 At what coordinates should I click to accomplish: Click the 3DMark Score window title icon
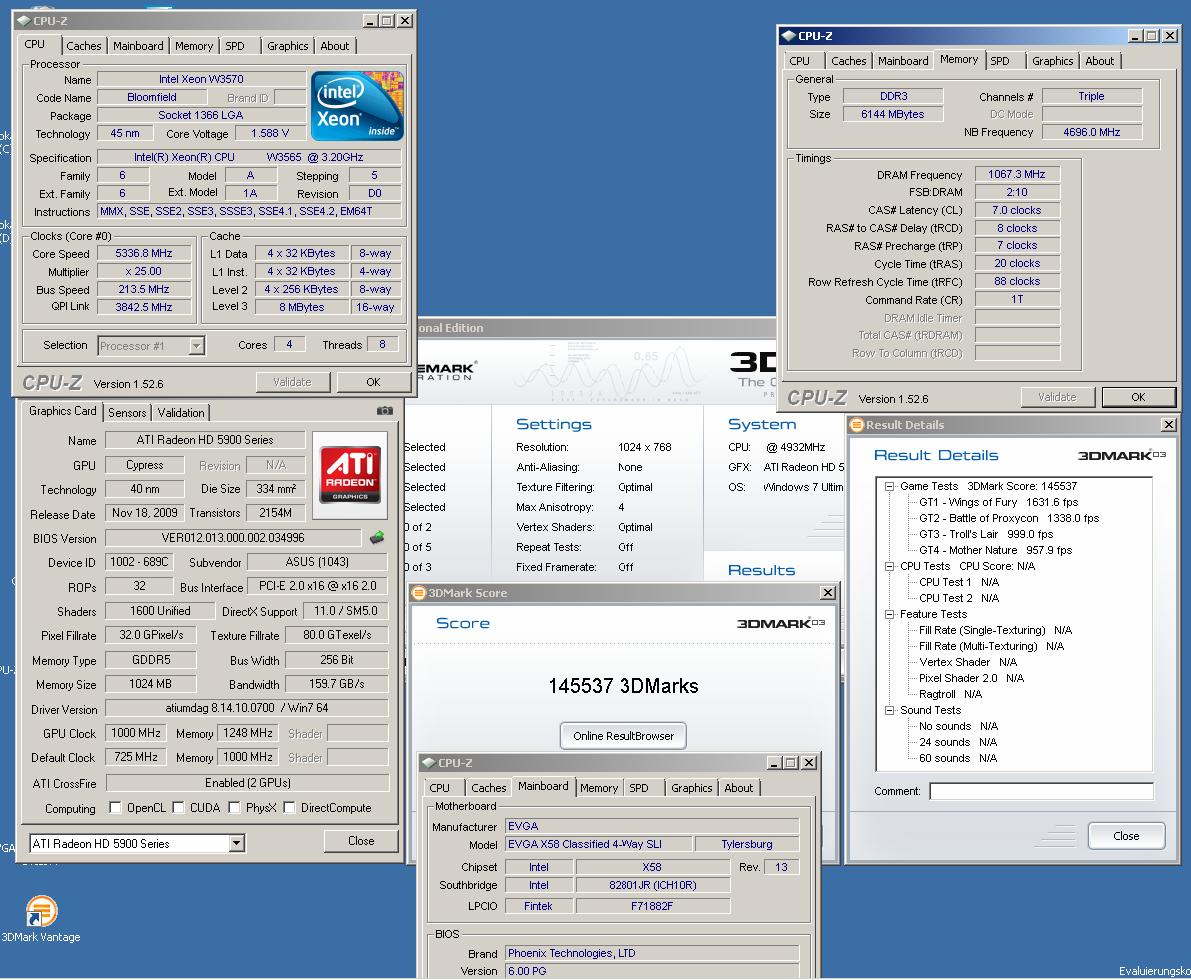tap(419, 593)
